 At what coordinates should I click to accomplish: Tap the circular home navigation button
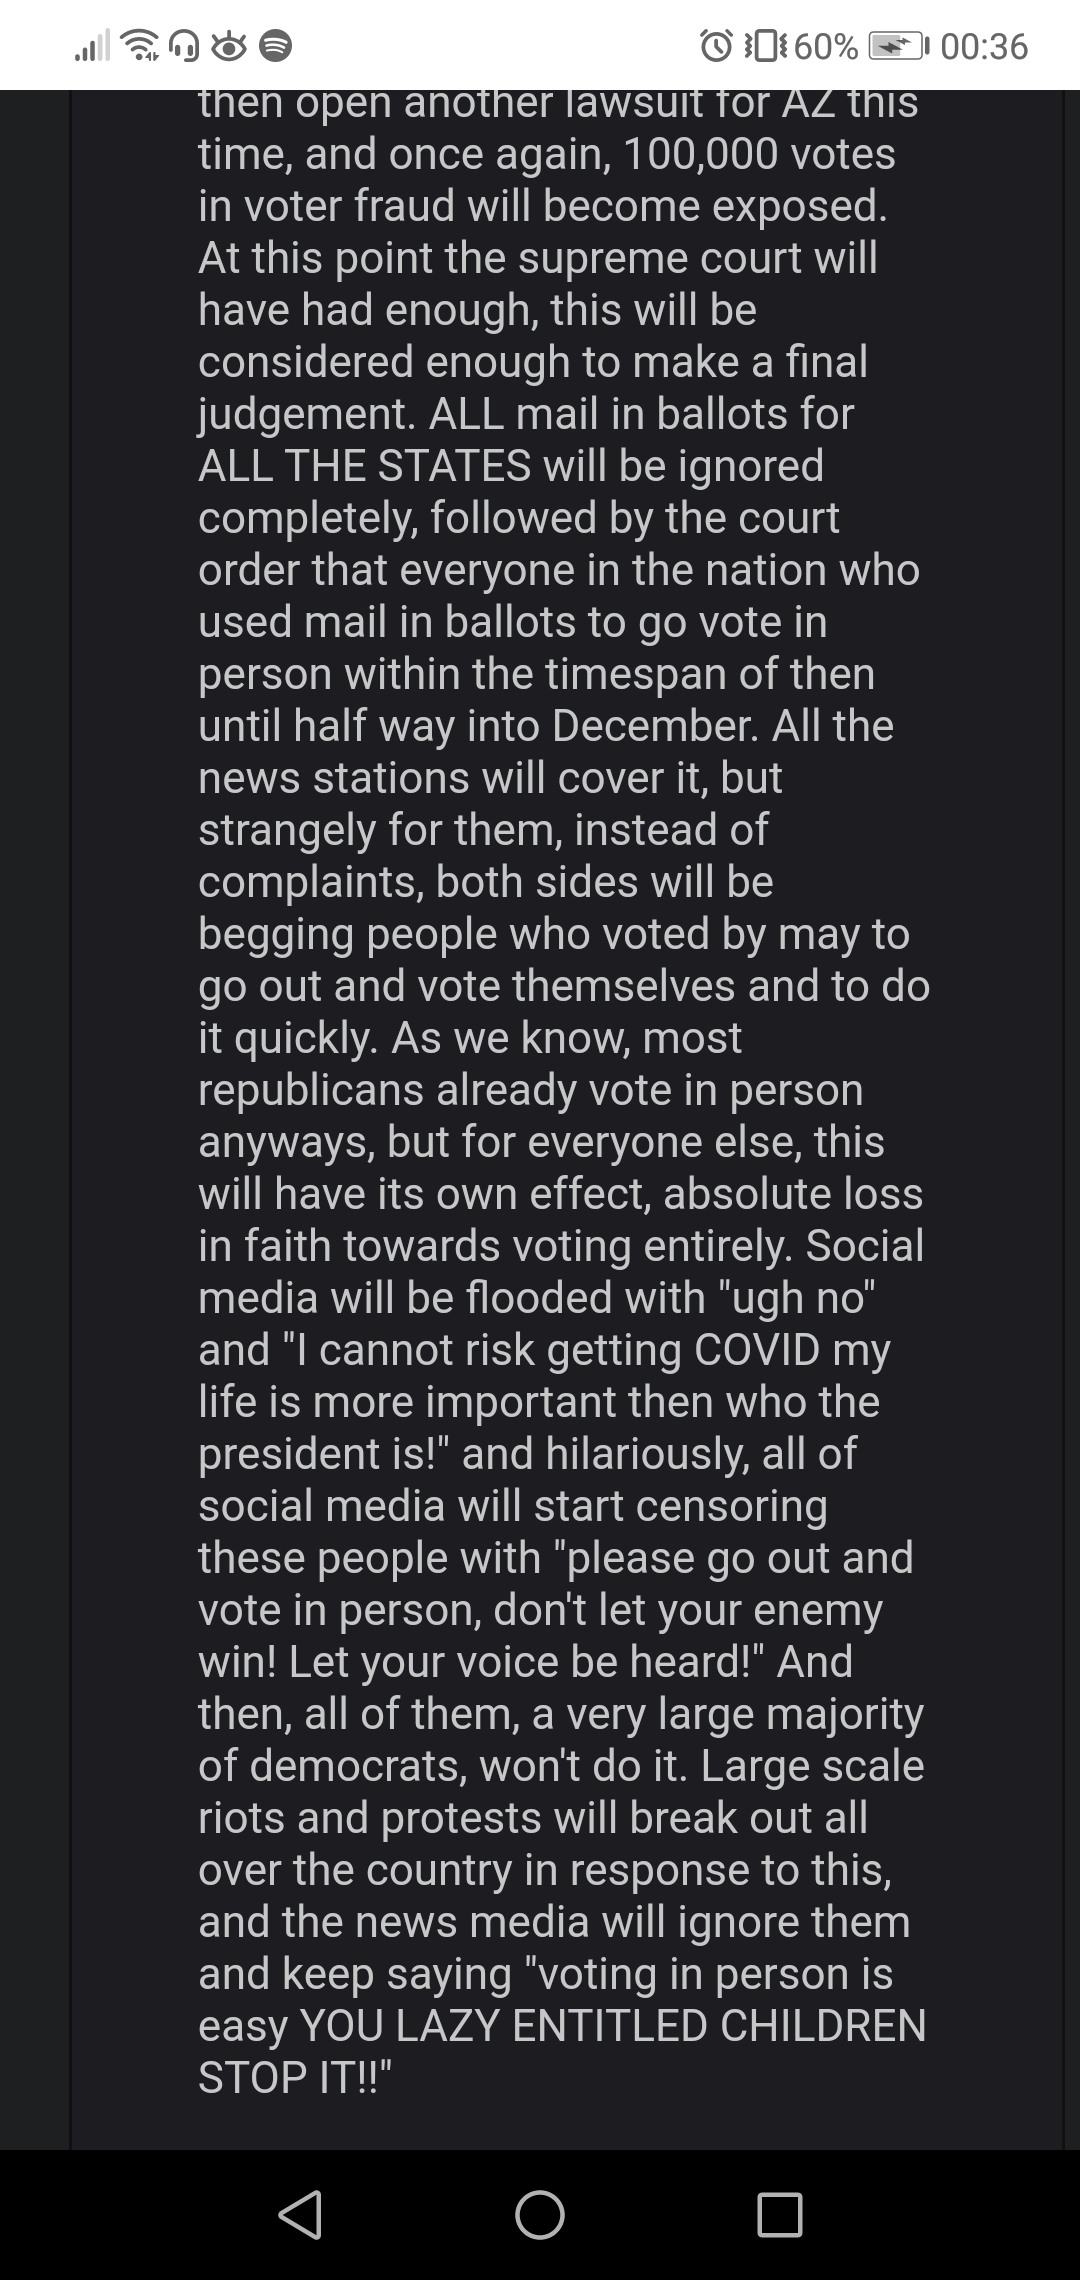pos(540,2214)
